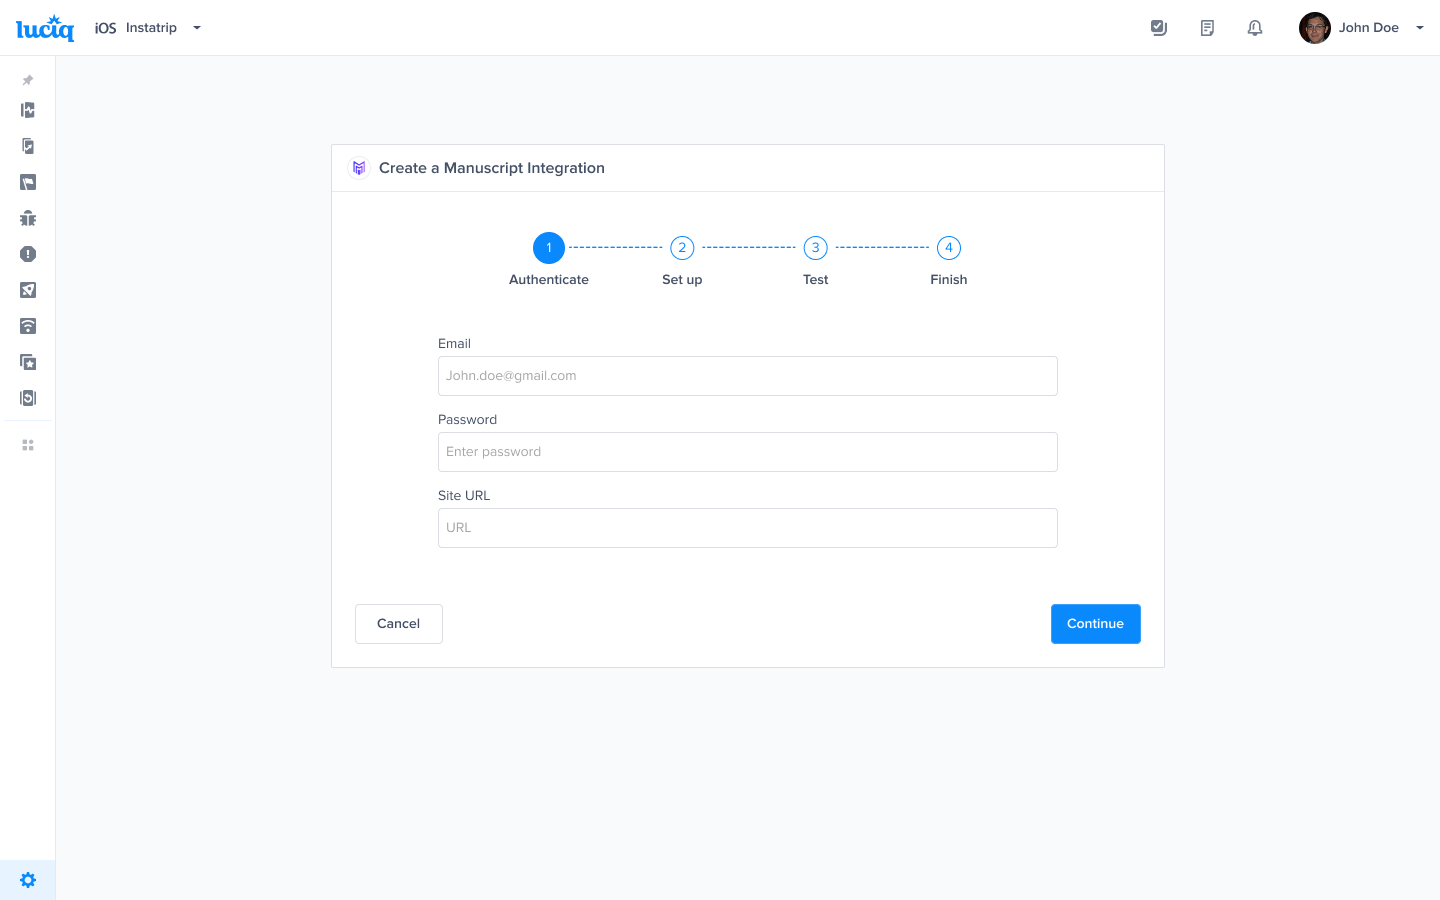
Task: Open the rocket icon in sidebar
Action: [28, 290]
